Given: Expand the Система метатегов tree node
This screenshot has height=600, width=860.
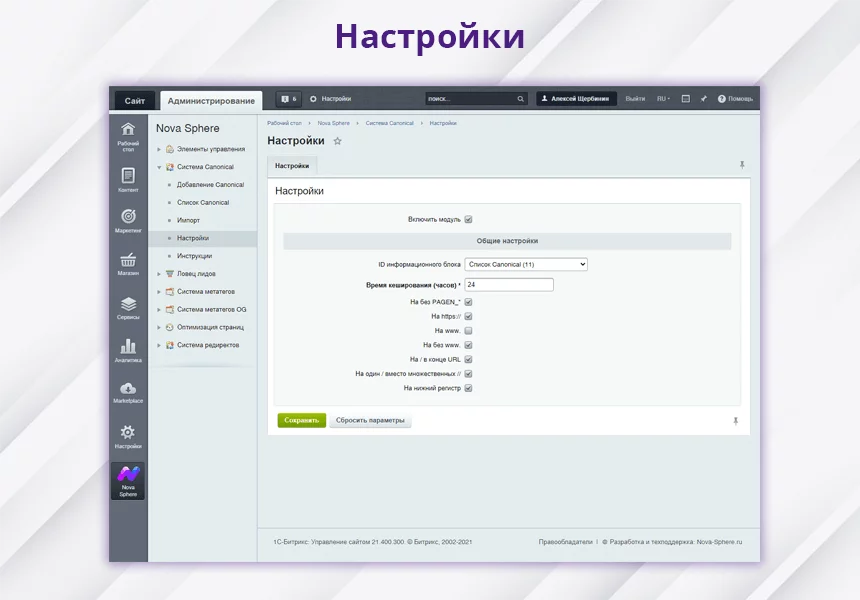Looking at the screenshot, I should coord(158,292).
